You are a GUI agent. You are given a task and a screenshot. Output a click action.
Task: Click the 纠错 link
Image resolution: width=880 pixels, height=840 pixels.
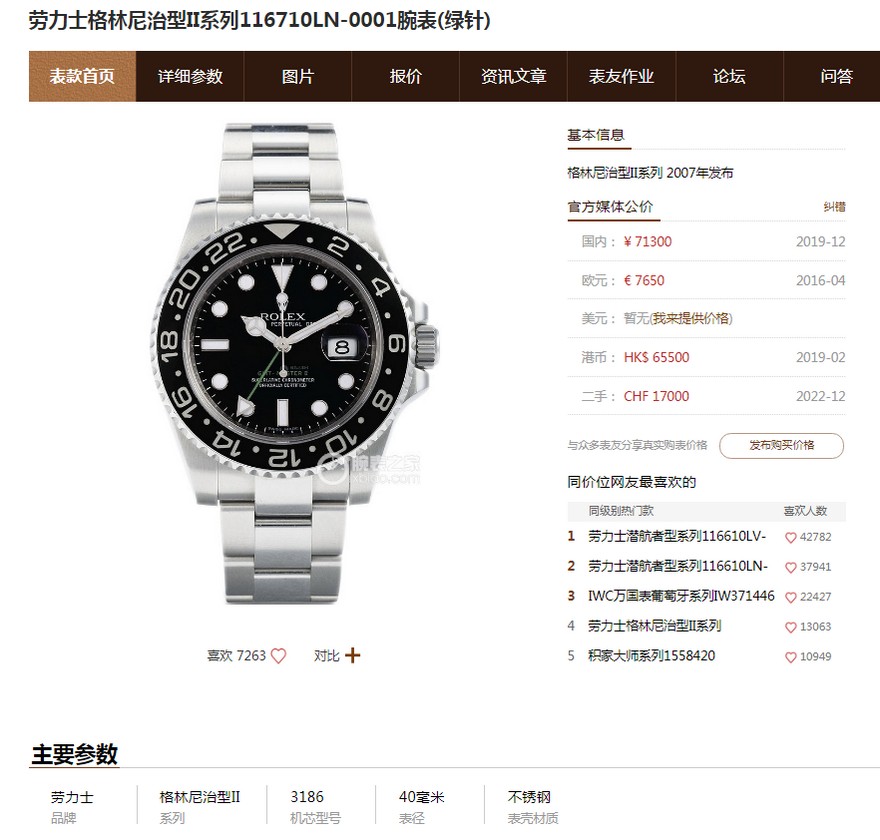(835, 207)
